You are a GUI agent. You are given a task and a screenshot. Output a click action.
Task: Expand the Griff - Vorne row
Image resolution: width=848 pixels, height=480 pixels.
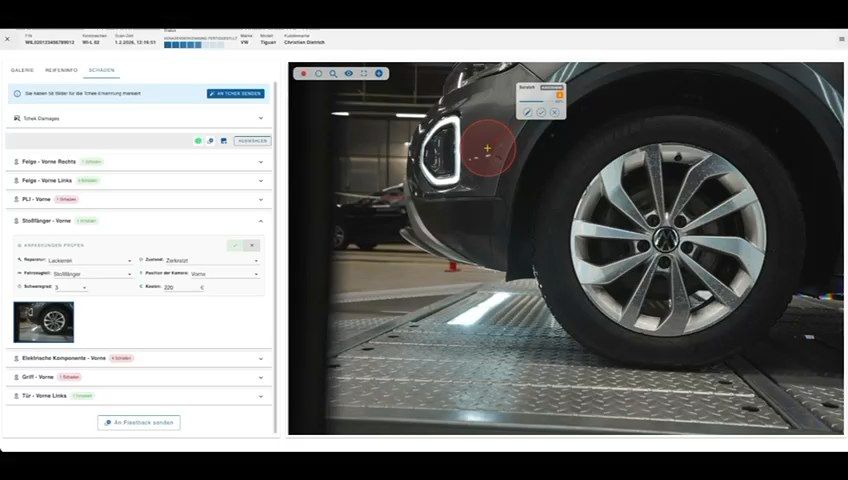pos(138,377)
